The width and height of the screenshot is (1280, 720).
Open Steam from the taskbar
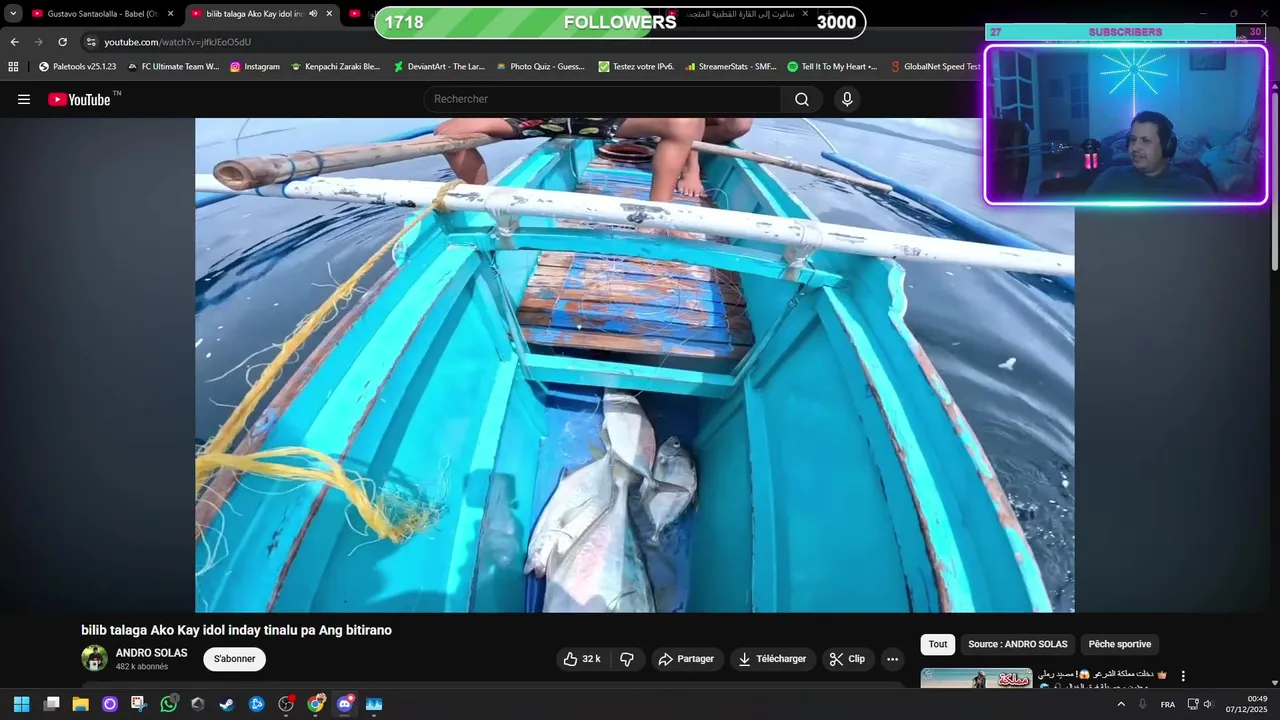227,704
